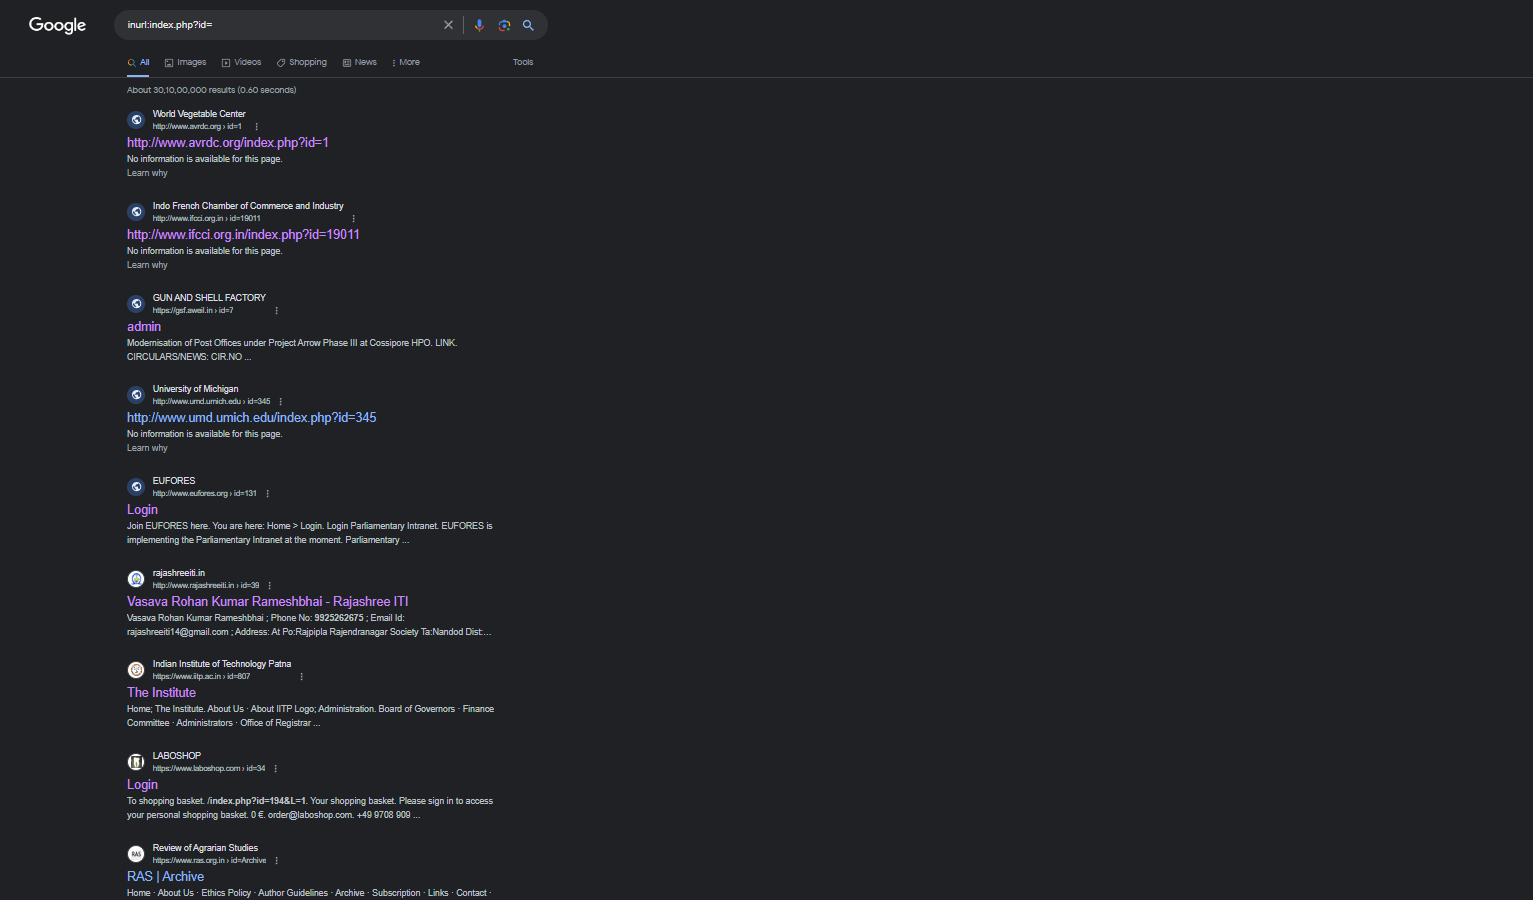Switch to the Images tab
1533x900 pixels.
tap(185, 62)
